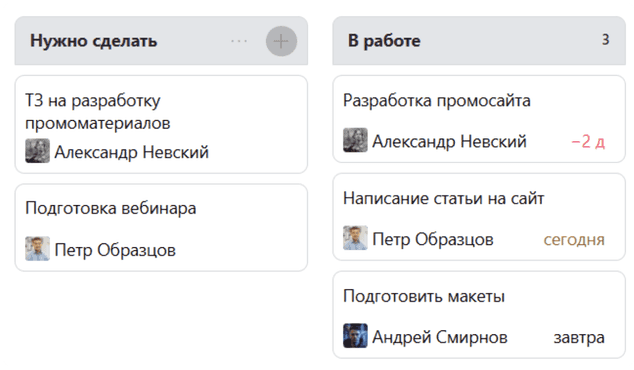Click the overdue −2 д deadline label

[x=588, y=142]
